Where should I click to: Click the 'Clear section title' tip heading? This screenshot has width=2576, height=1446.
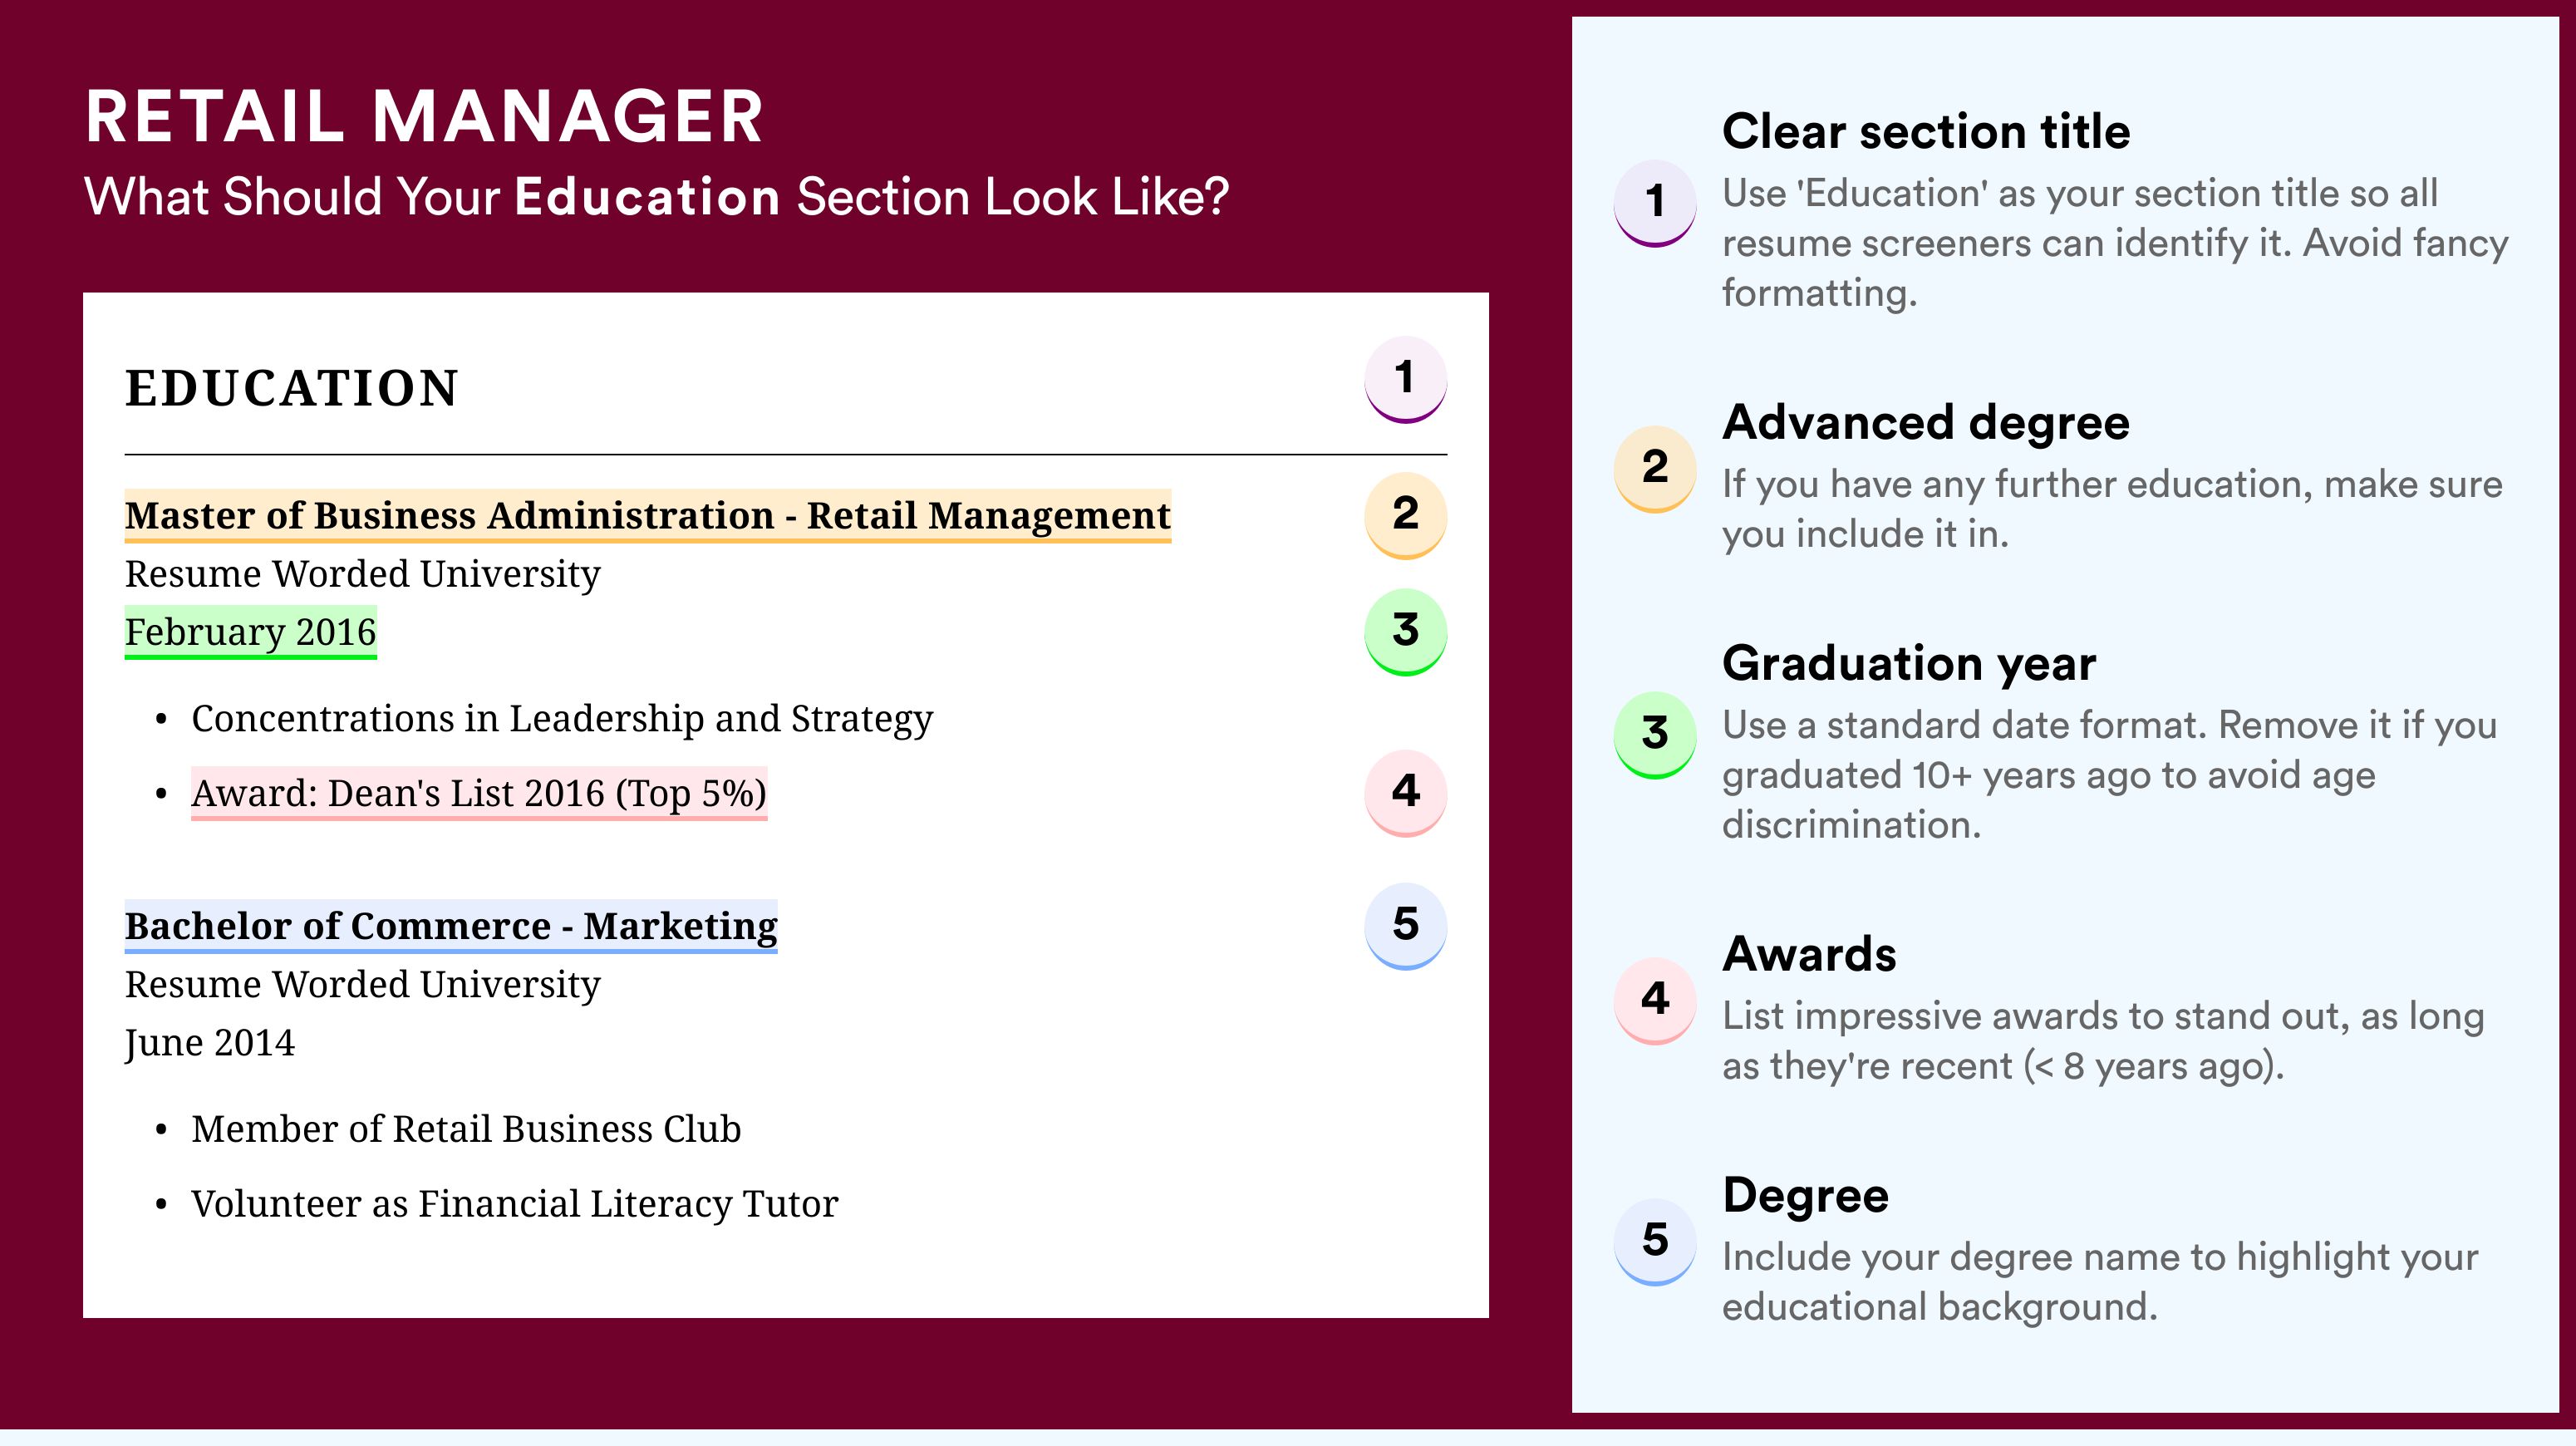1926,132
